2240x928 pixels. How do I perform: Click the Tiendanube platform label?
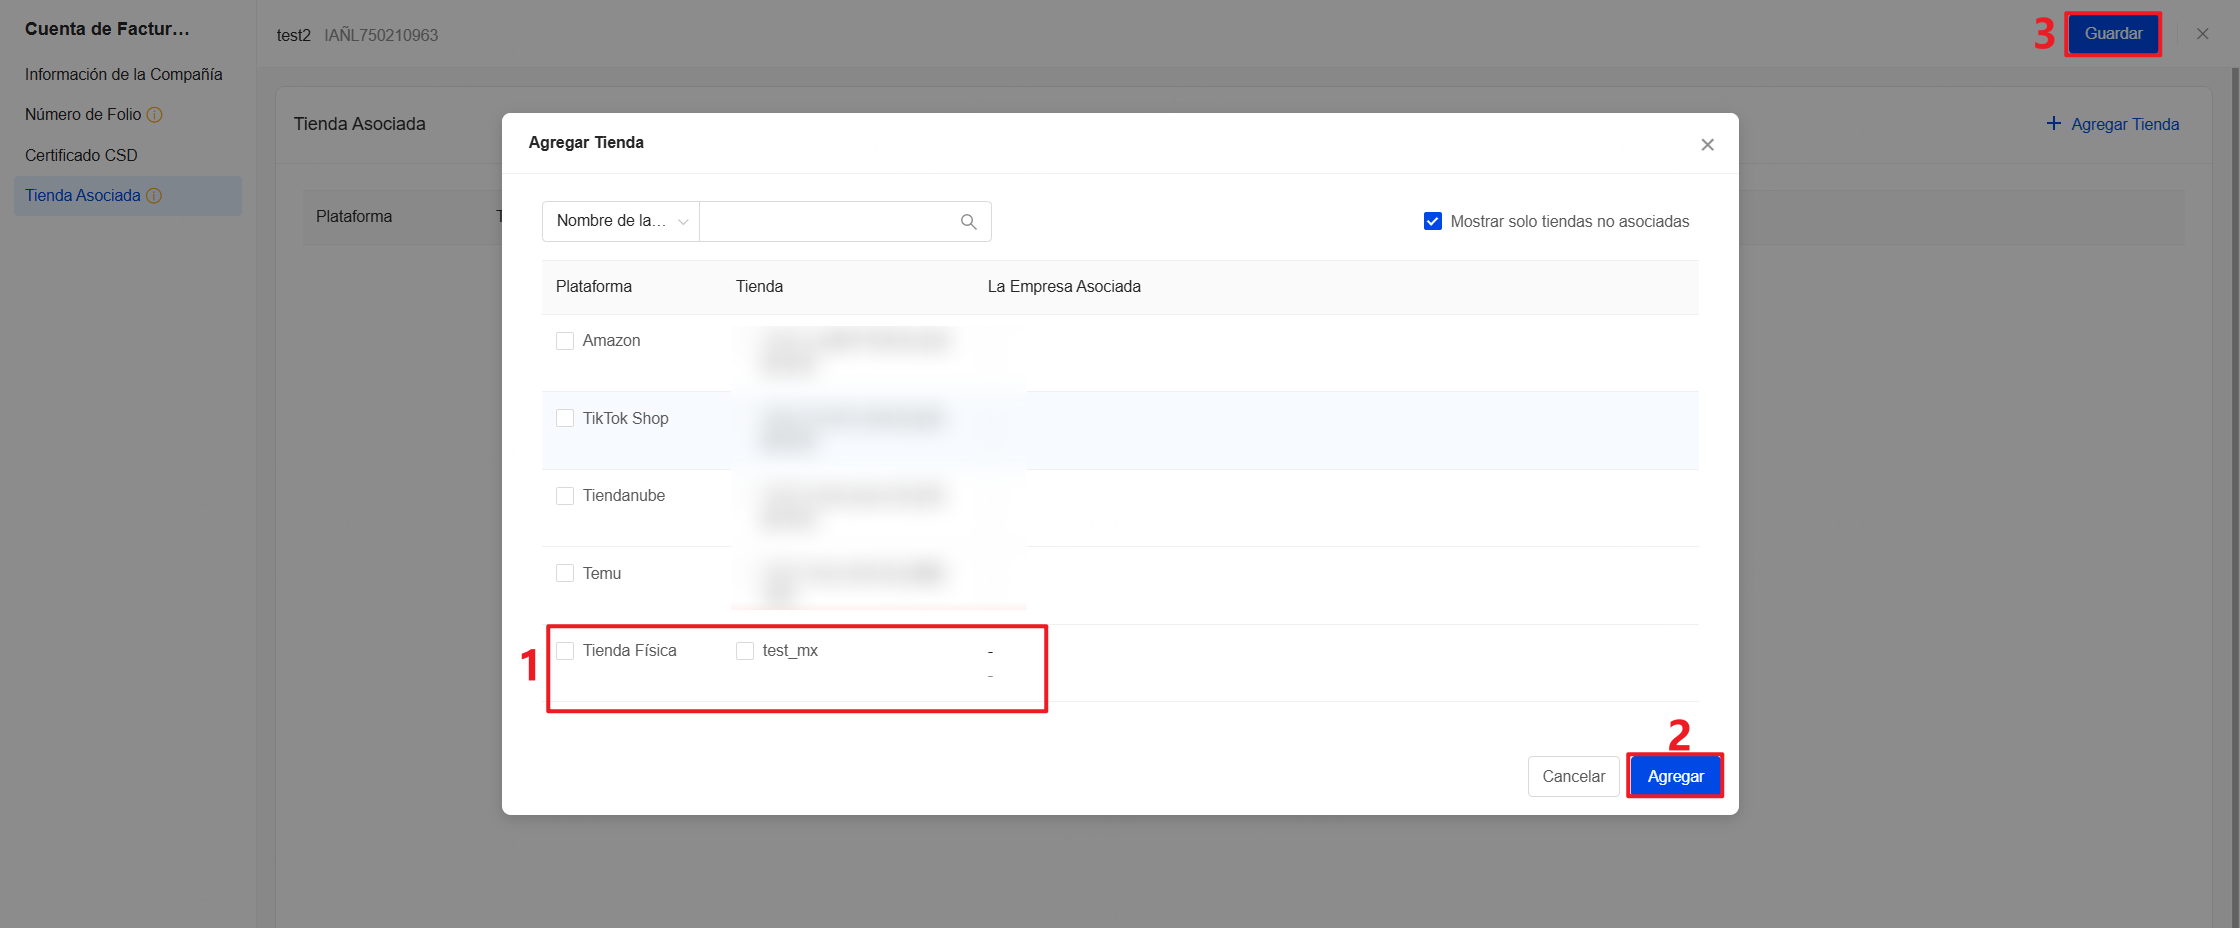point(623,496)
